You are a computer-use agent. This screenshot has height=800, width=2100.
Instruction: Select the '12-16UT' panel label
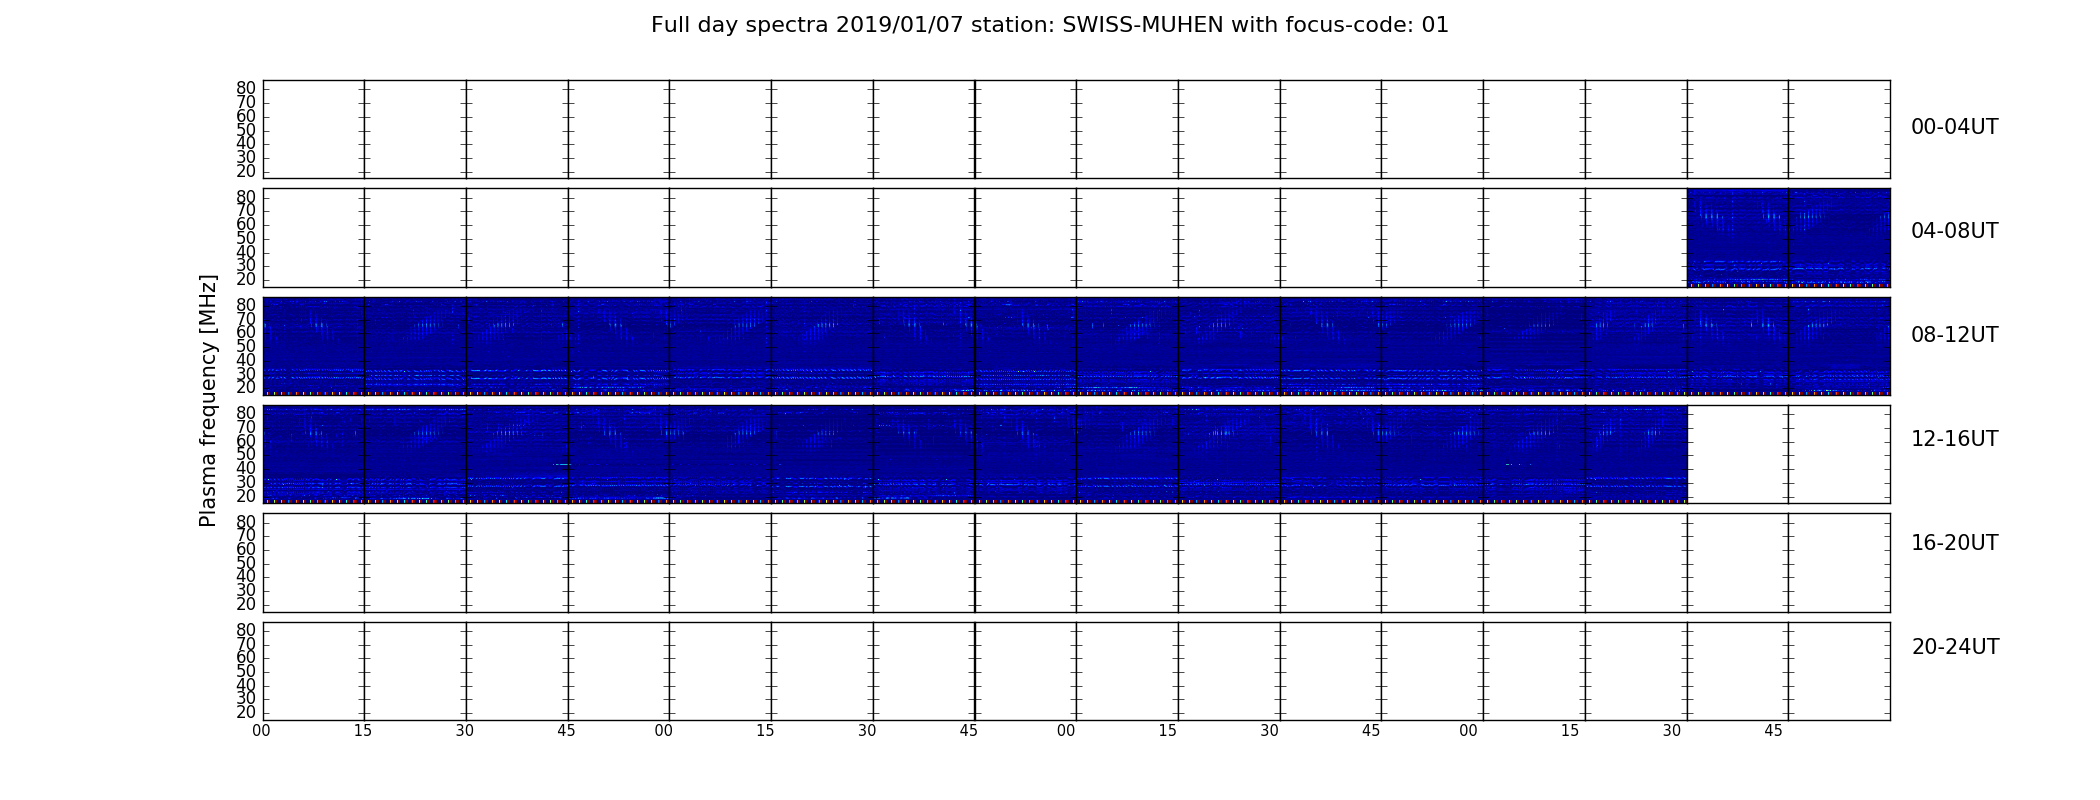[1954, 439]
